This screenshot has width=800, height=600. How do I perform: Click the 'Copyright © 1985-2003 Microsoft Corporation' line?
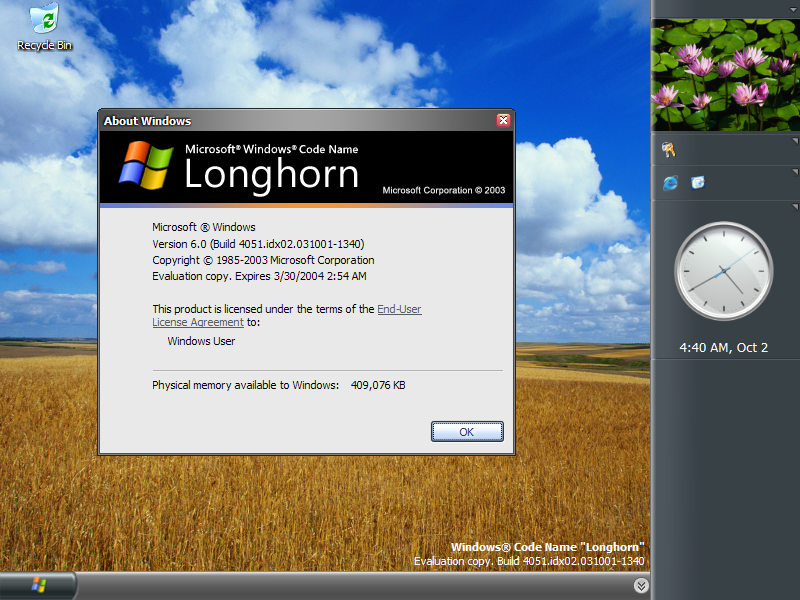point(263,260)
